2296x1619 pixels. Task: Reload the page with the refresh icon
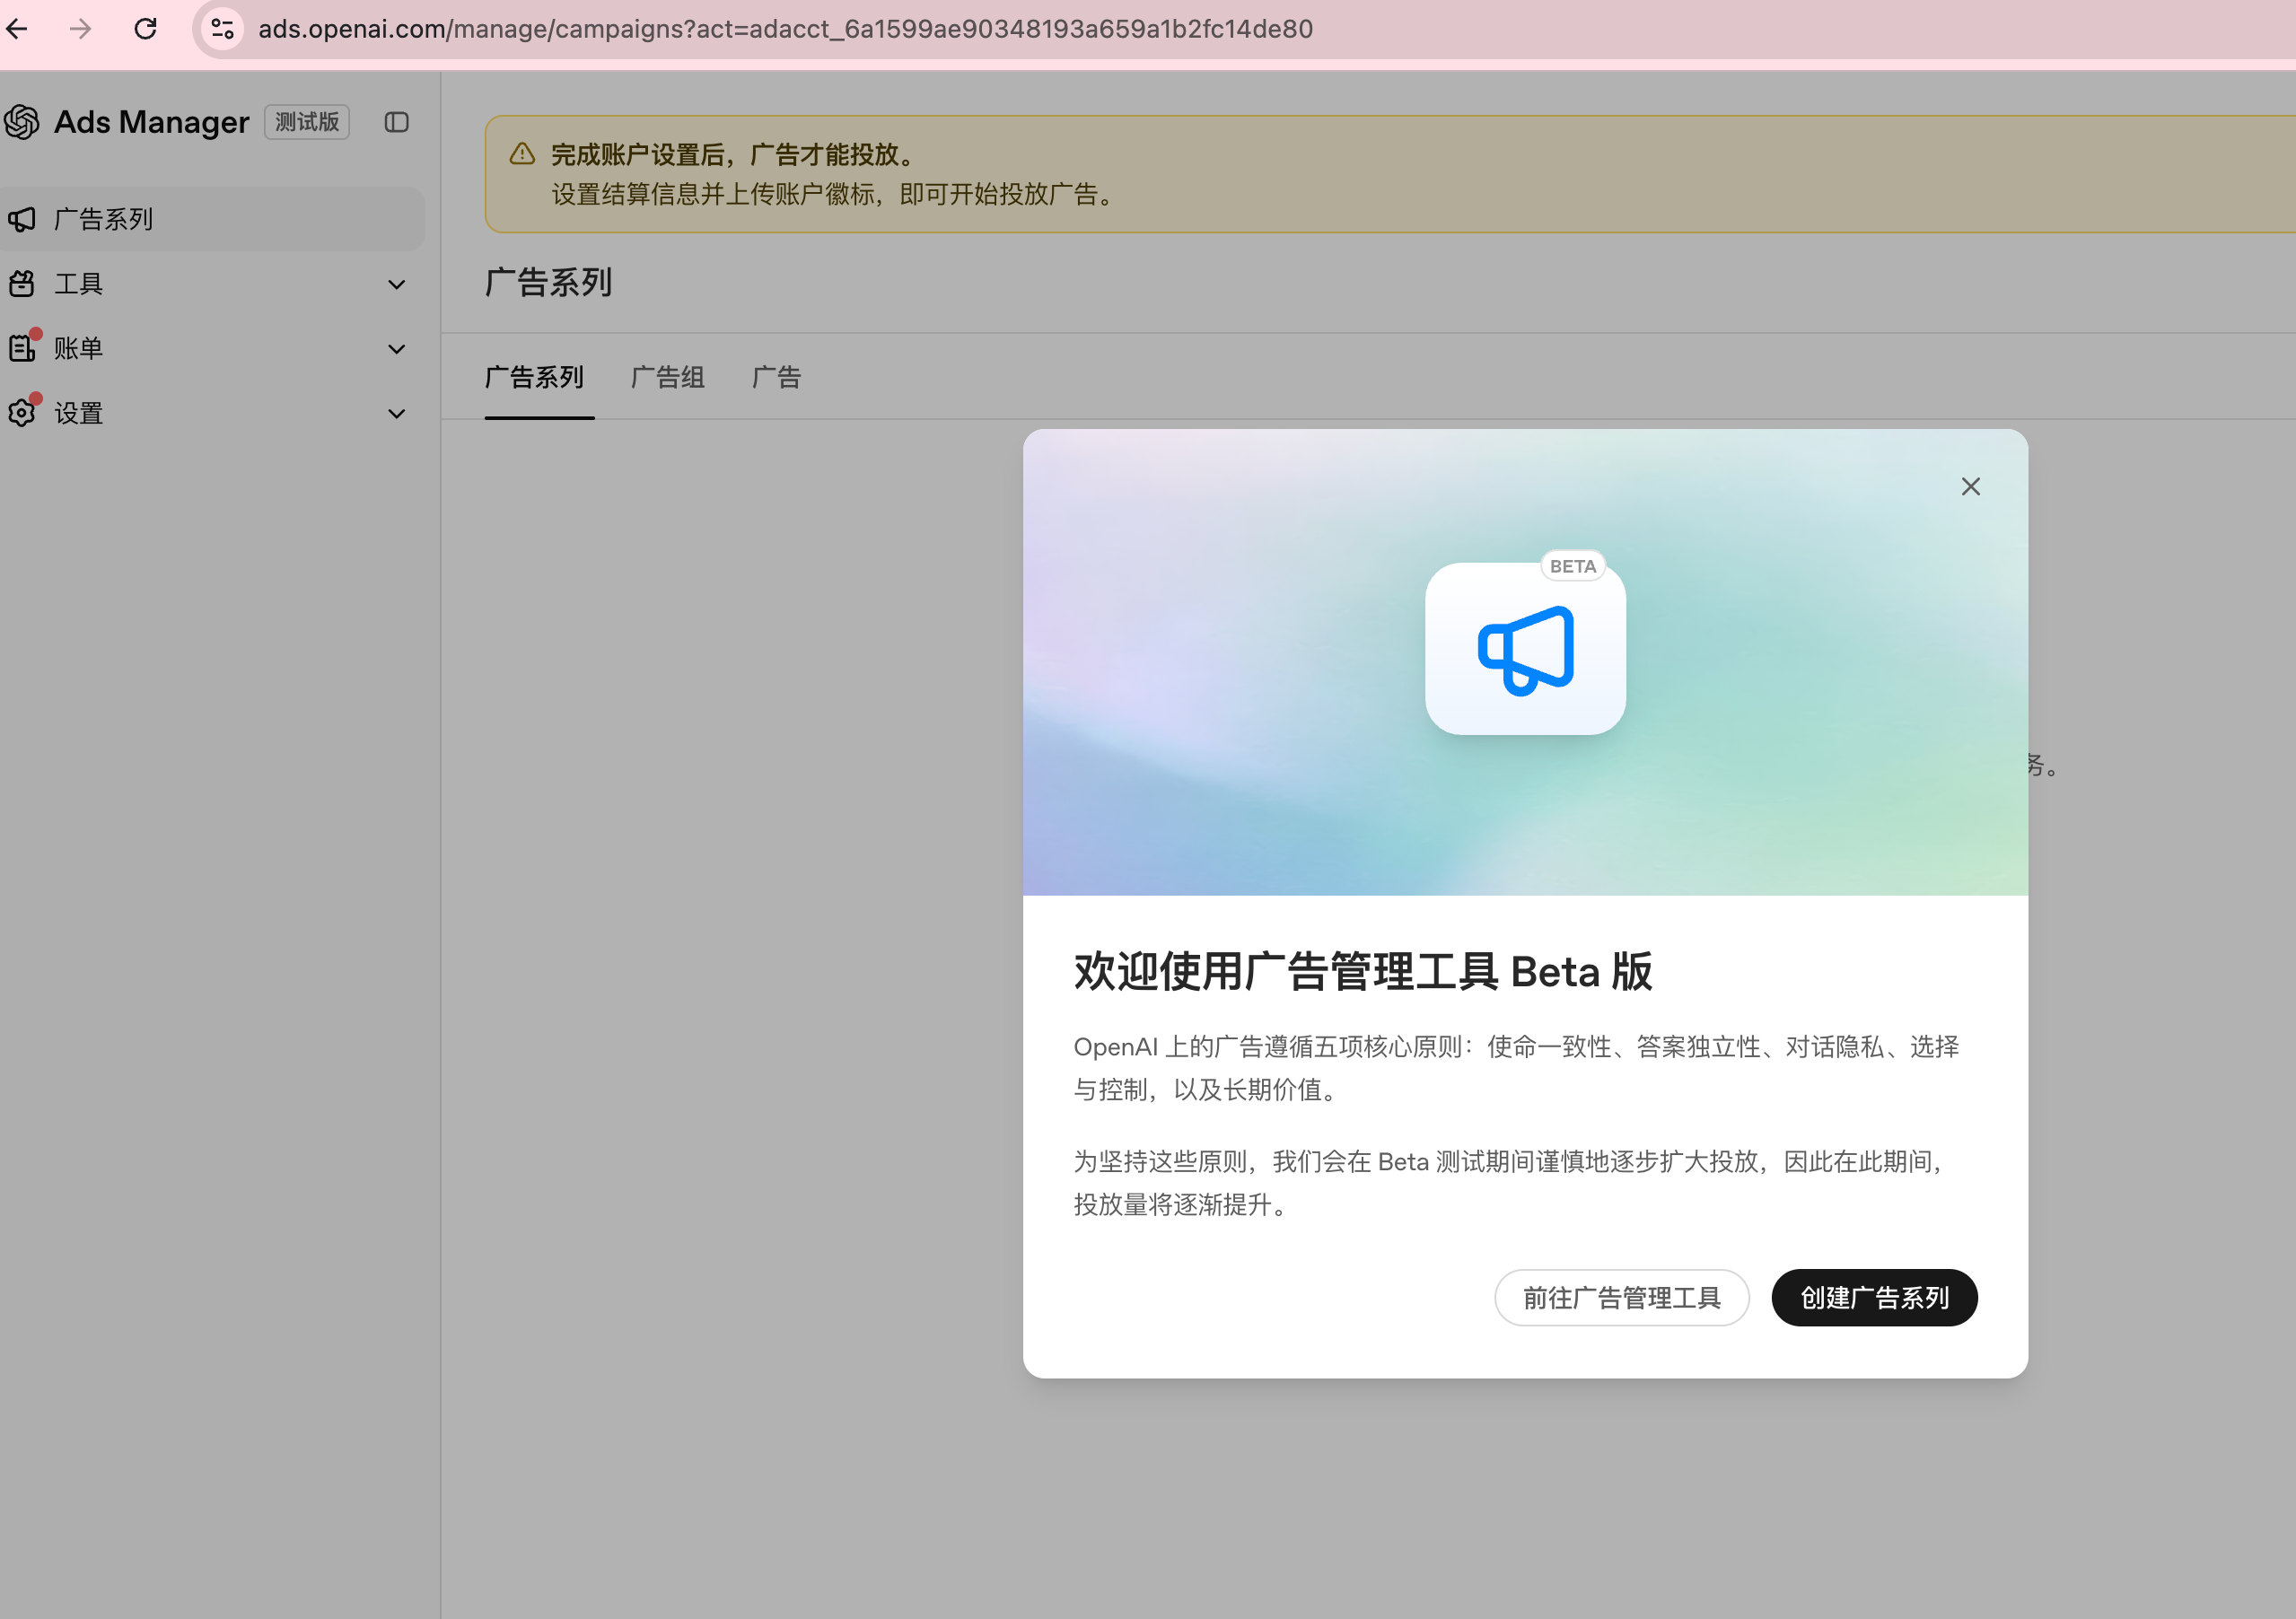tap(146, 29)
